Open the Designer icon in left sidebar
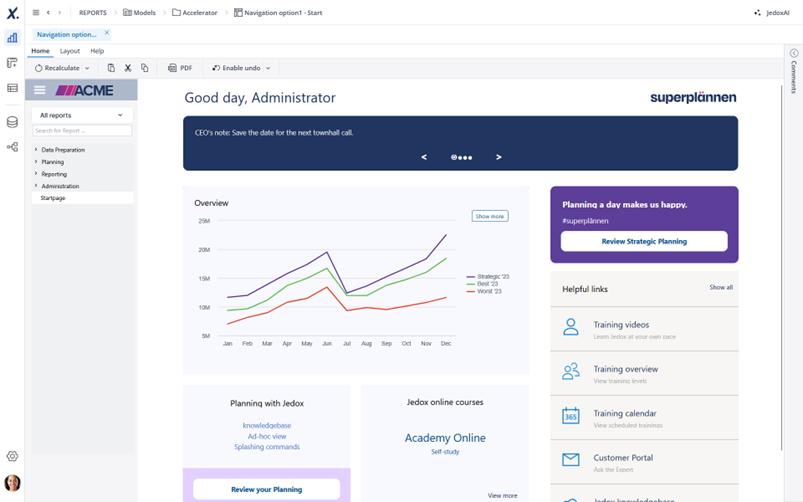The height and width of the screenshot is (502, 803). 12,63
